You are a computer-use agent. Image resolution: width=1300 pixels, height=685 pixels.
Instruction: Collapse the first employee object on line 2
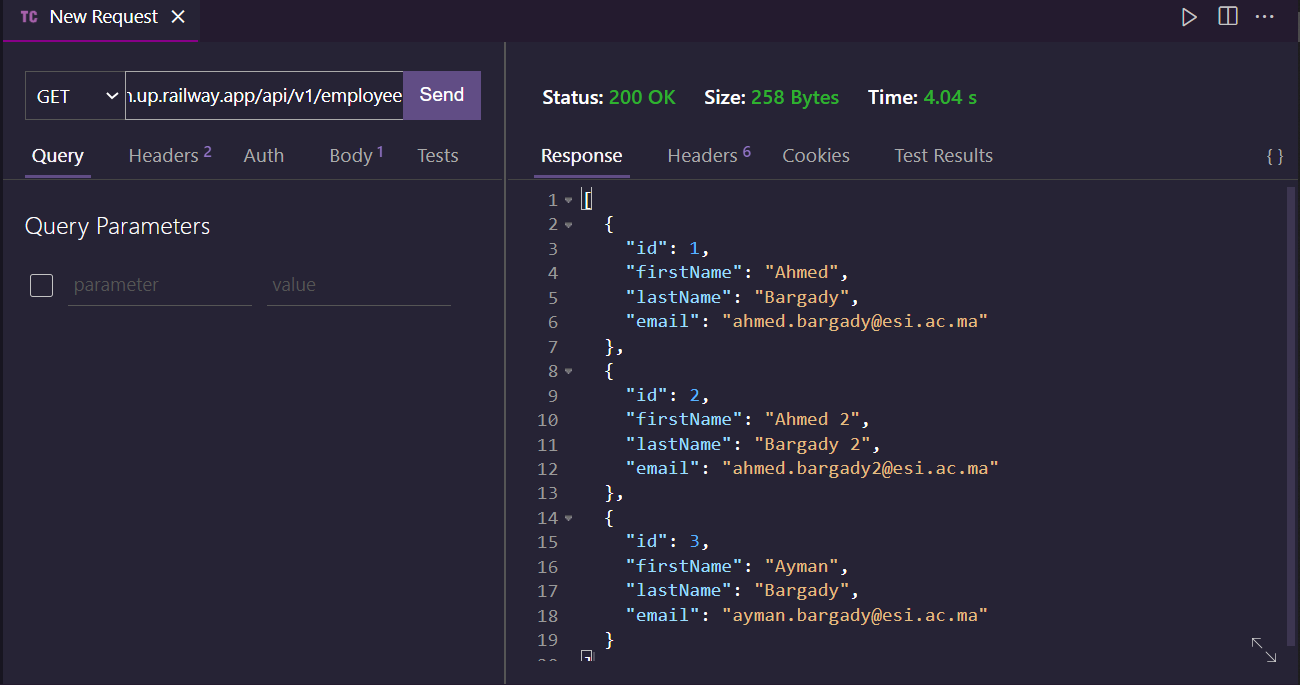(569, 223)
